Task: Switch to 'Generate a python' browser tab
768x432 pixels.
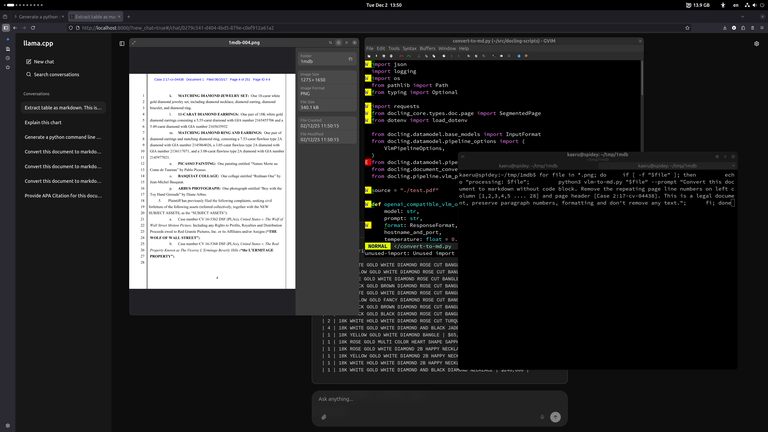Action: pos(40,17)
